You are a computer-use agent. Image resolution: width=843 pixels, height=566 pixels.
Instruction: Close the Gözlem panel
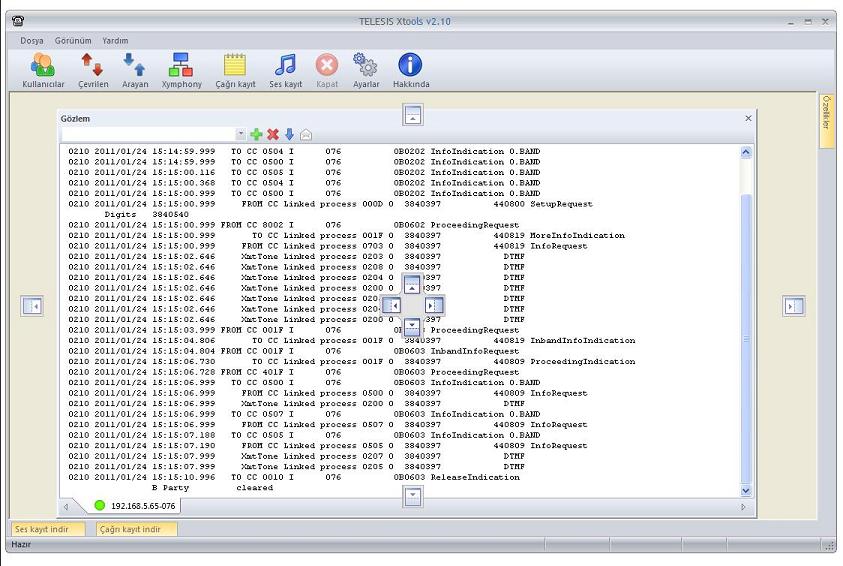[x=748, y=118]
